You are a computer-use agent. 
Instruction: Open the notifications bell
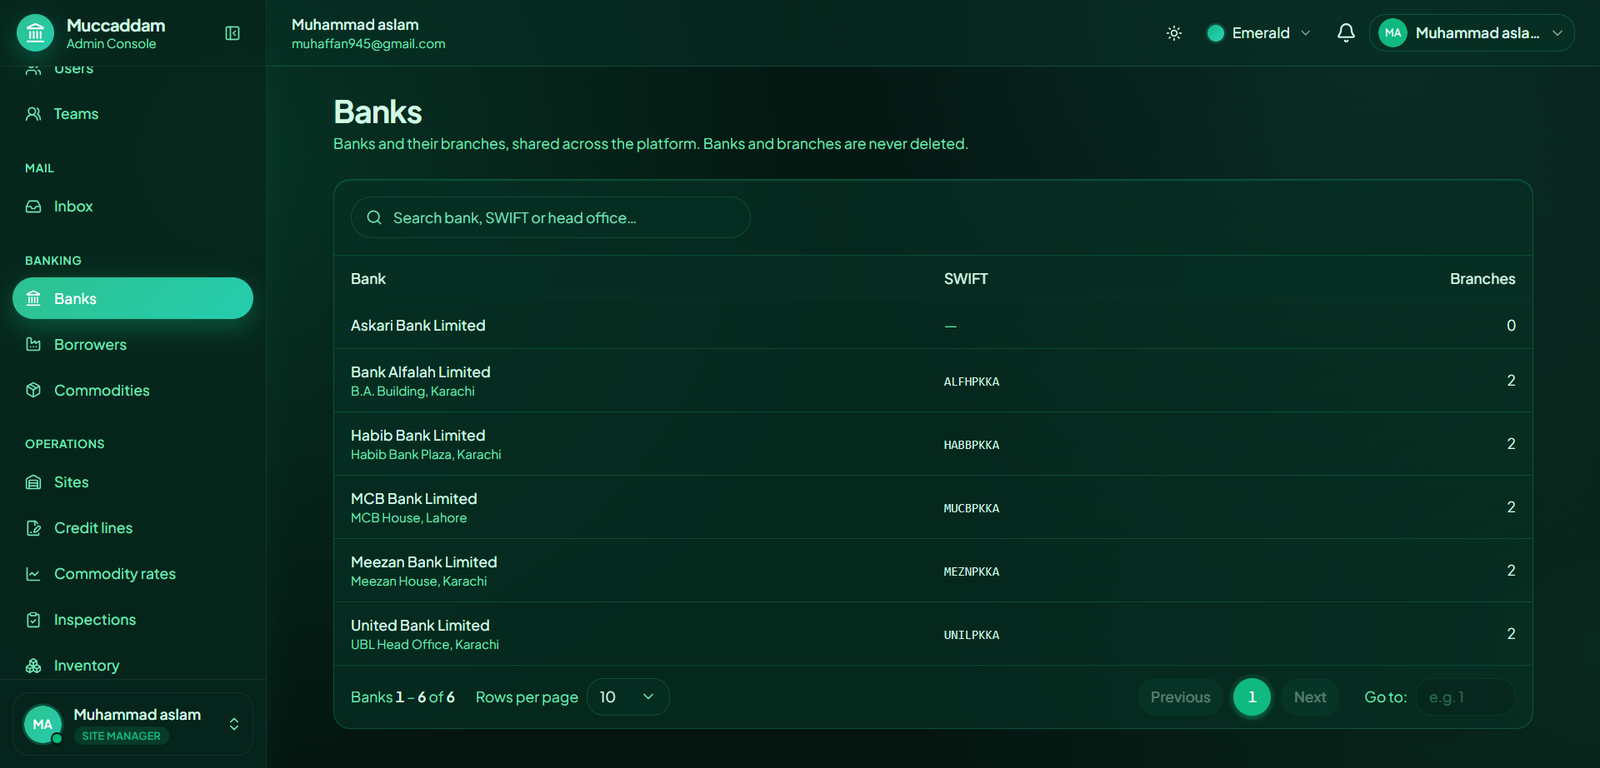(x=1346, y=33)
